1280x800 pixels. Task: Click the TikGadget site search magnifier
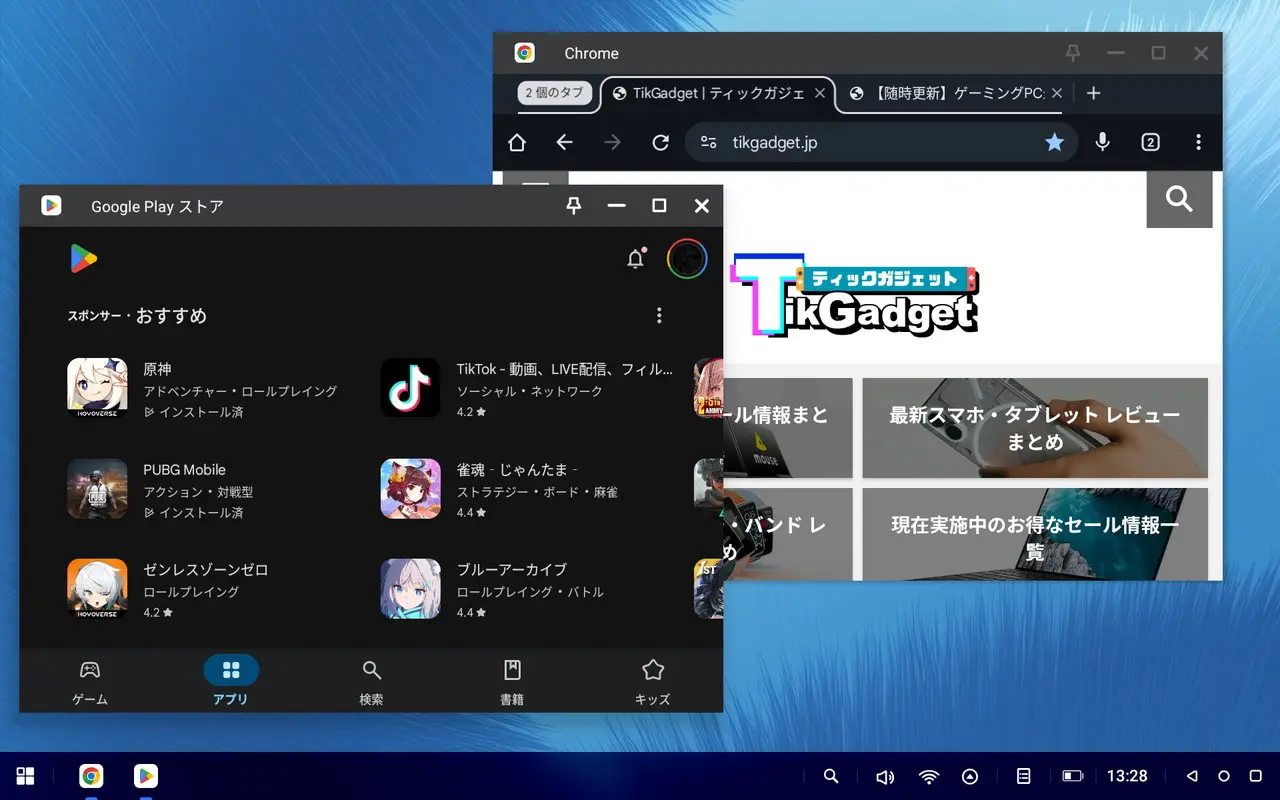click(x=1179, y=200)
